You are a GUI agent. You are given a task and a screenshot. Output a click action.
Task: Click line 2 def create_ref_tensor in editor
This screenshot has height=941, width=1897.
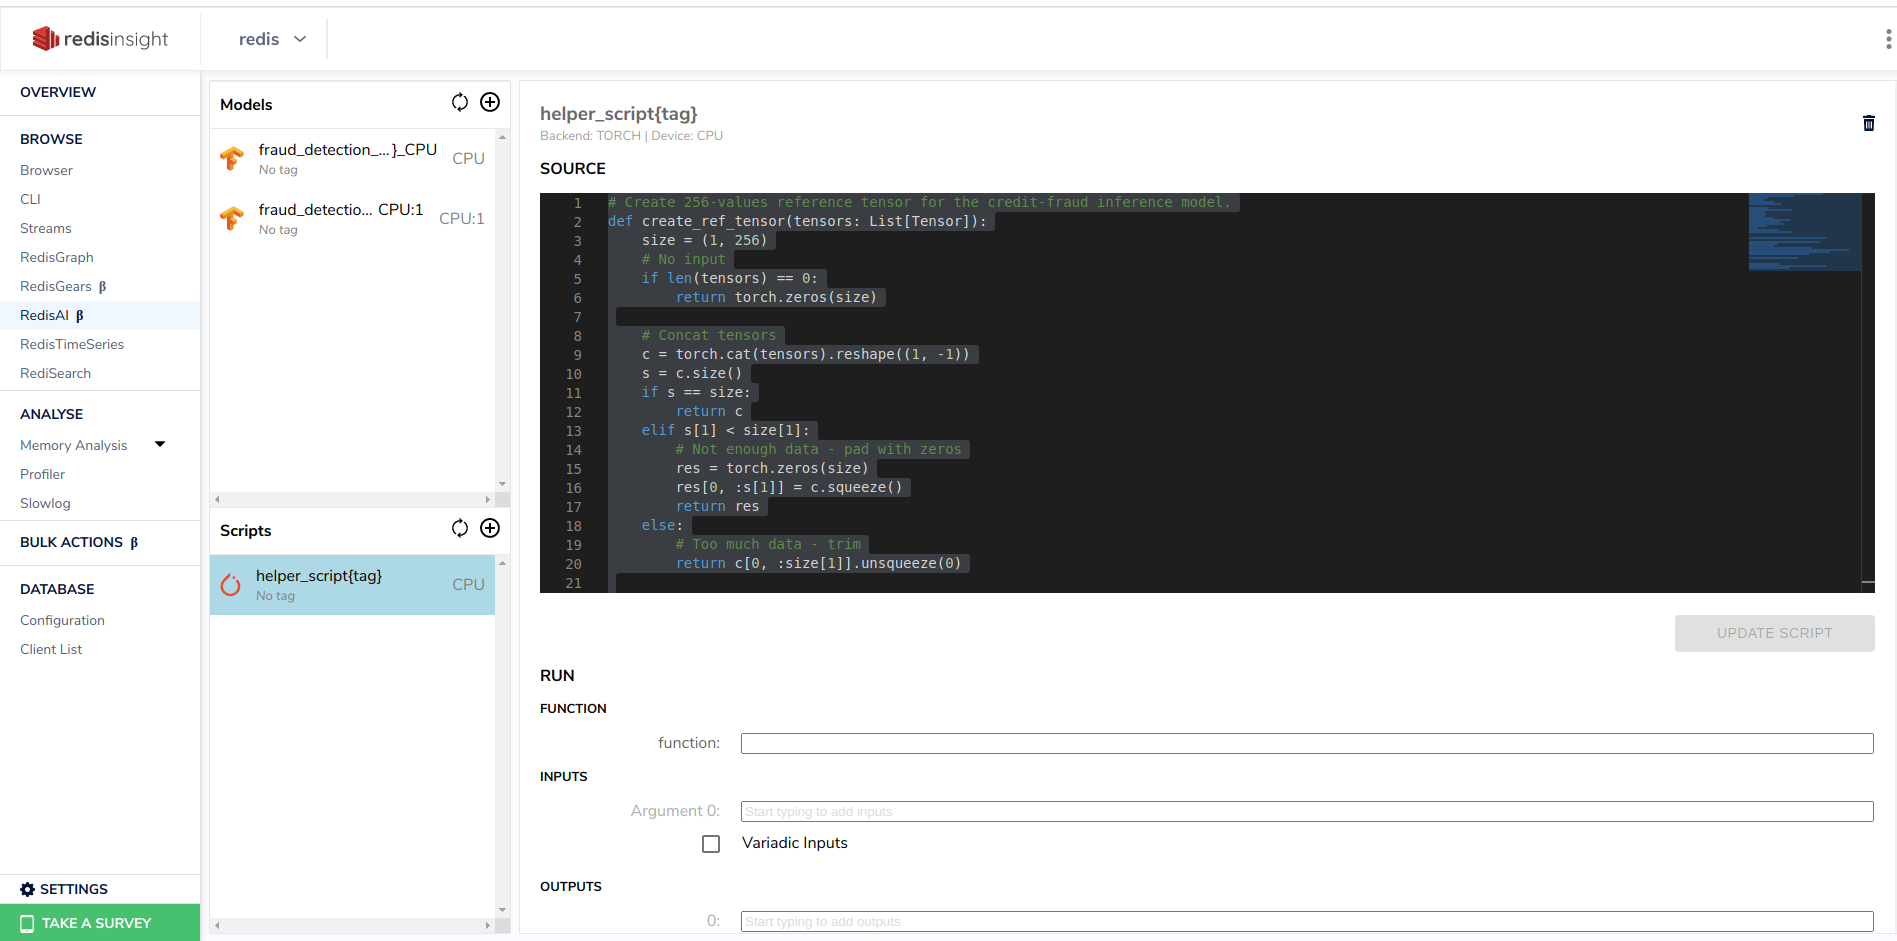(x=797, y=221)
